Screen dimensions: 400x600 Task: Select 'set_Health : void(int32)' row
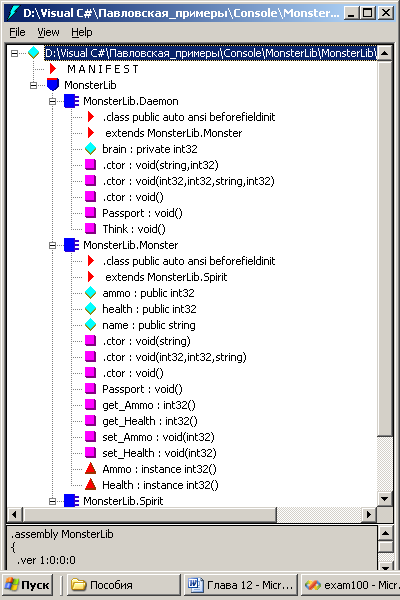click(159, 453)
